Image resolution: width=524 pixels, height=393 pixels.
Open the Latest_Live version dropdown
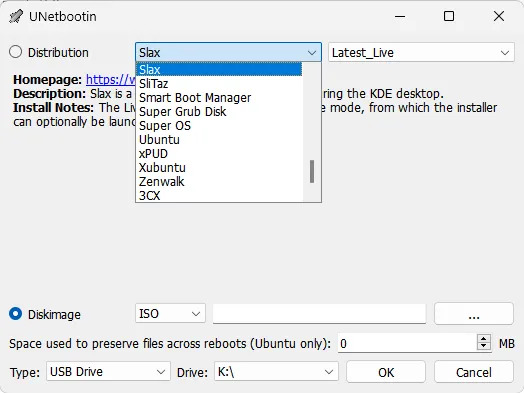[421, 52]
